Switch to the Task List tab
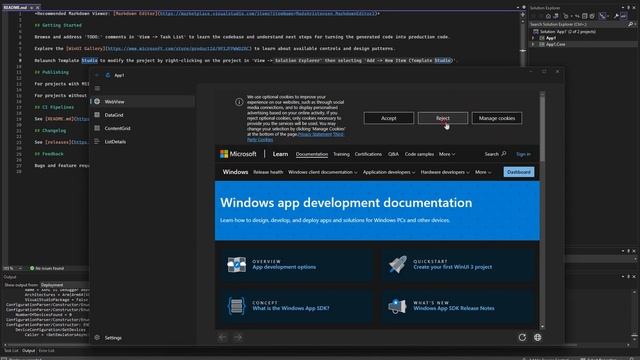 [x=11, y=351]
